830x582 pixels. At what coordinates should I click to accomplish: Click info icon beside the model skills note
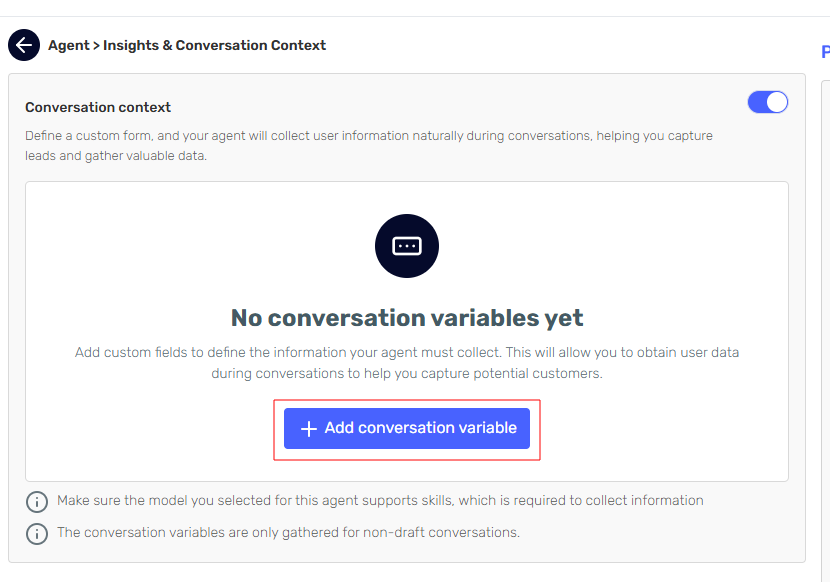click(x=37, y=501)
